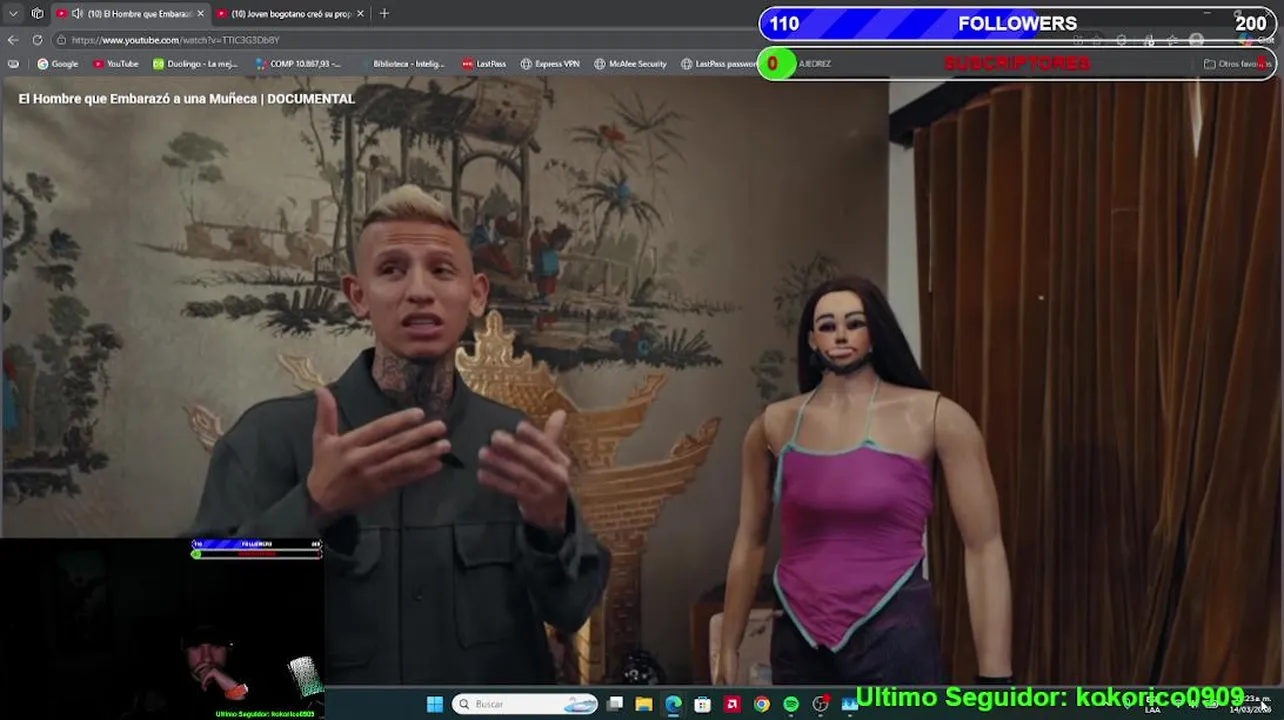Click the browser back arrow
The image size is (1284, 720).
point(13,40)
